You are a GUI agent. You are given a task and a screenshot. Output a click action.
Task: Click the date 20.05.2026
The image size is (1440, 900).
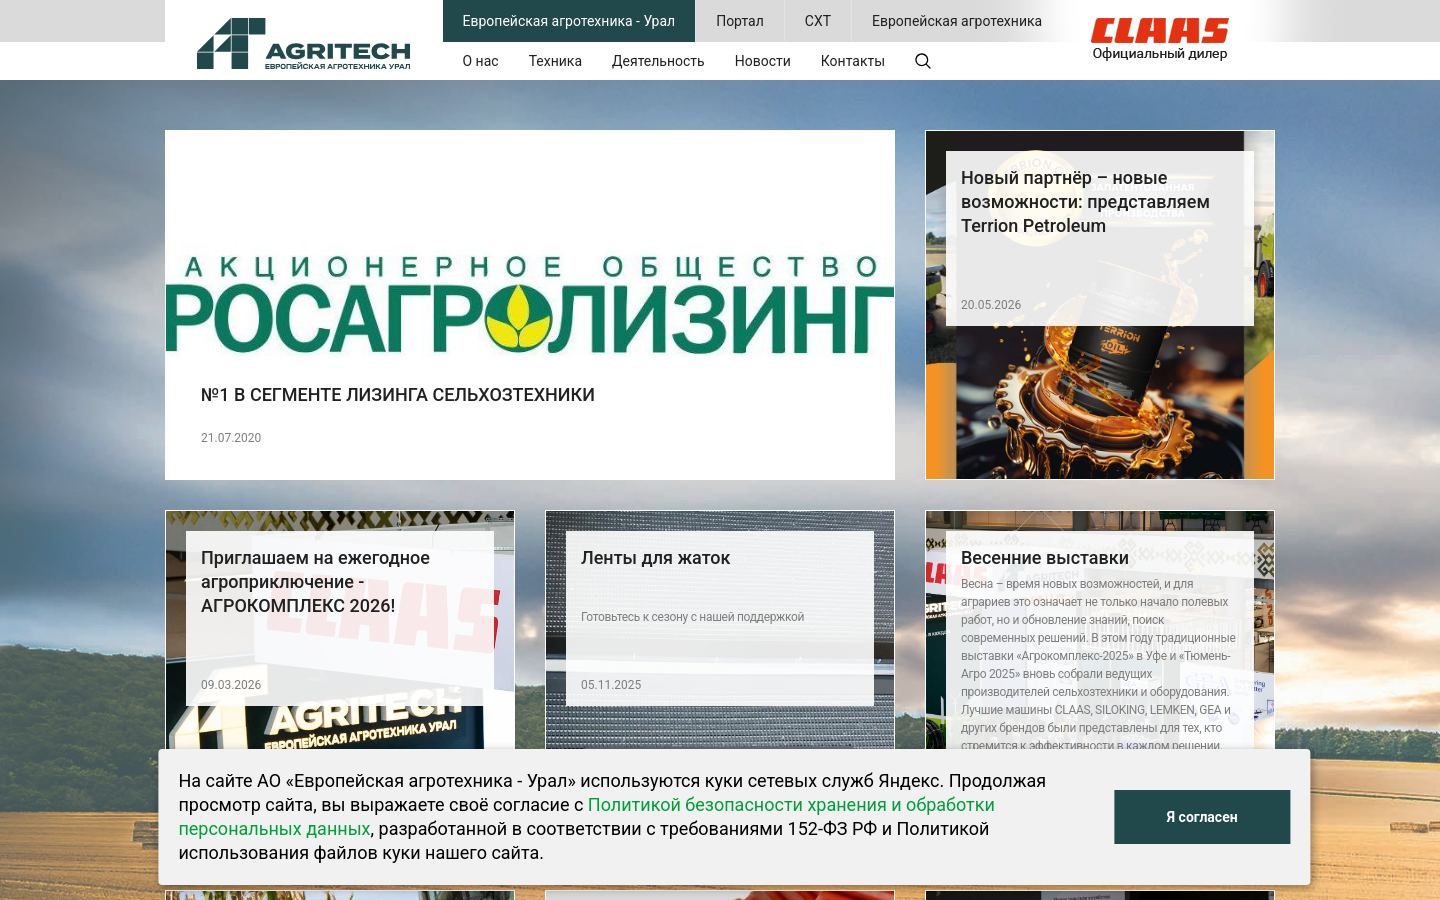991,305
